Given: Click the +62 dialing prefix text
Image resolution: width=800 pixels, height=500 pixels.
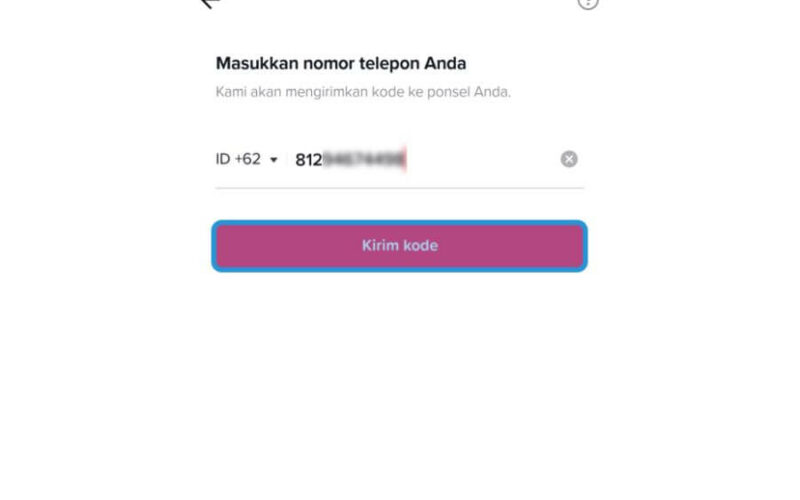Looking at the screenshot, I should (247, 159).
